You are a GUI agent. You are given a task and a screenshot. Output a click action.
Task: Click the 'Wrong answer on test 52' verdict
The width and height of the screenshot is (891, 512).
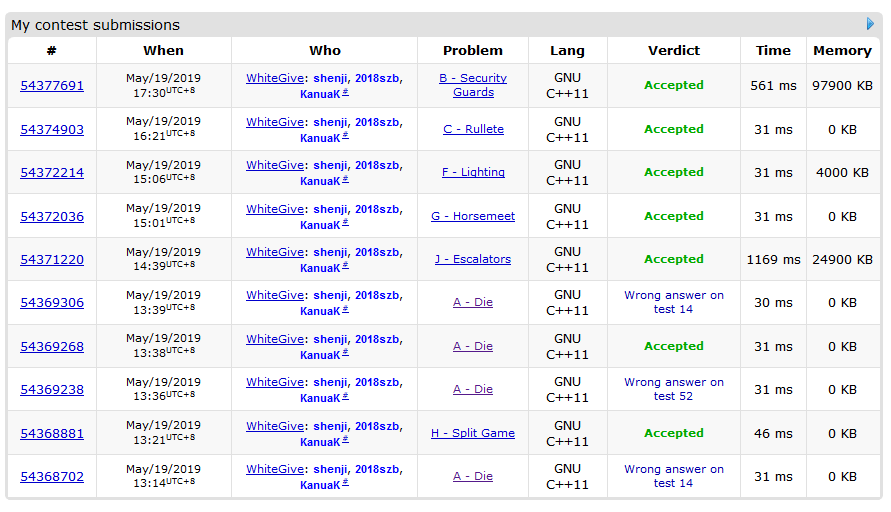673,389
